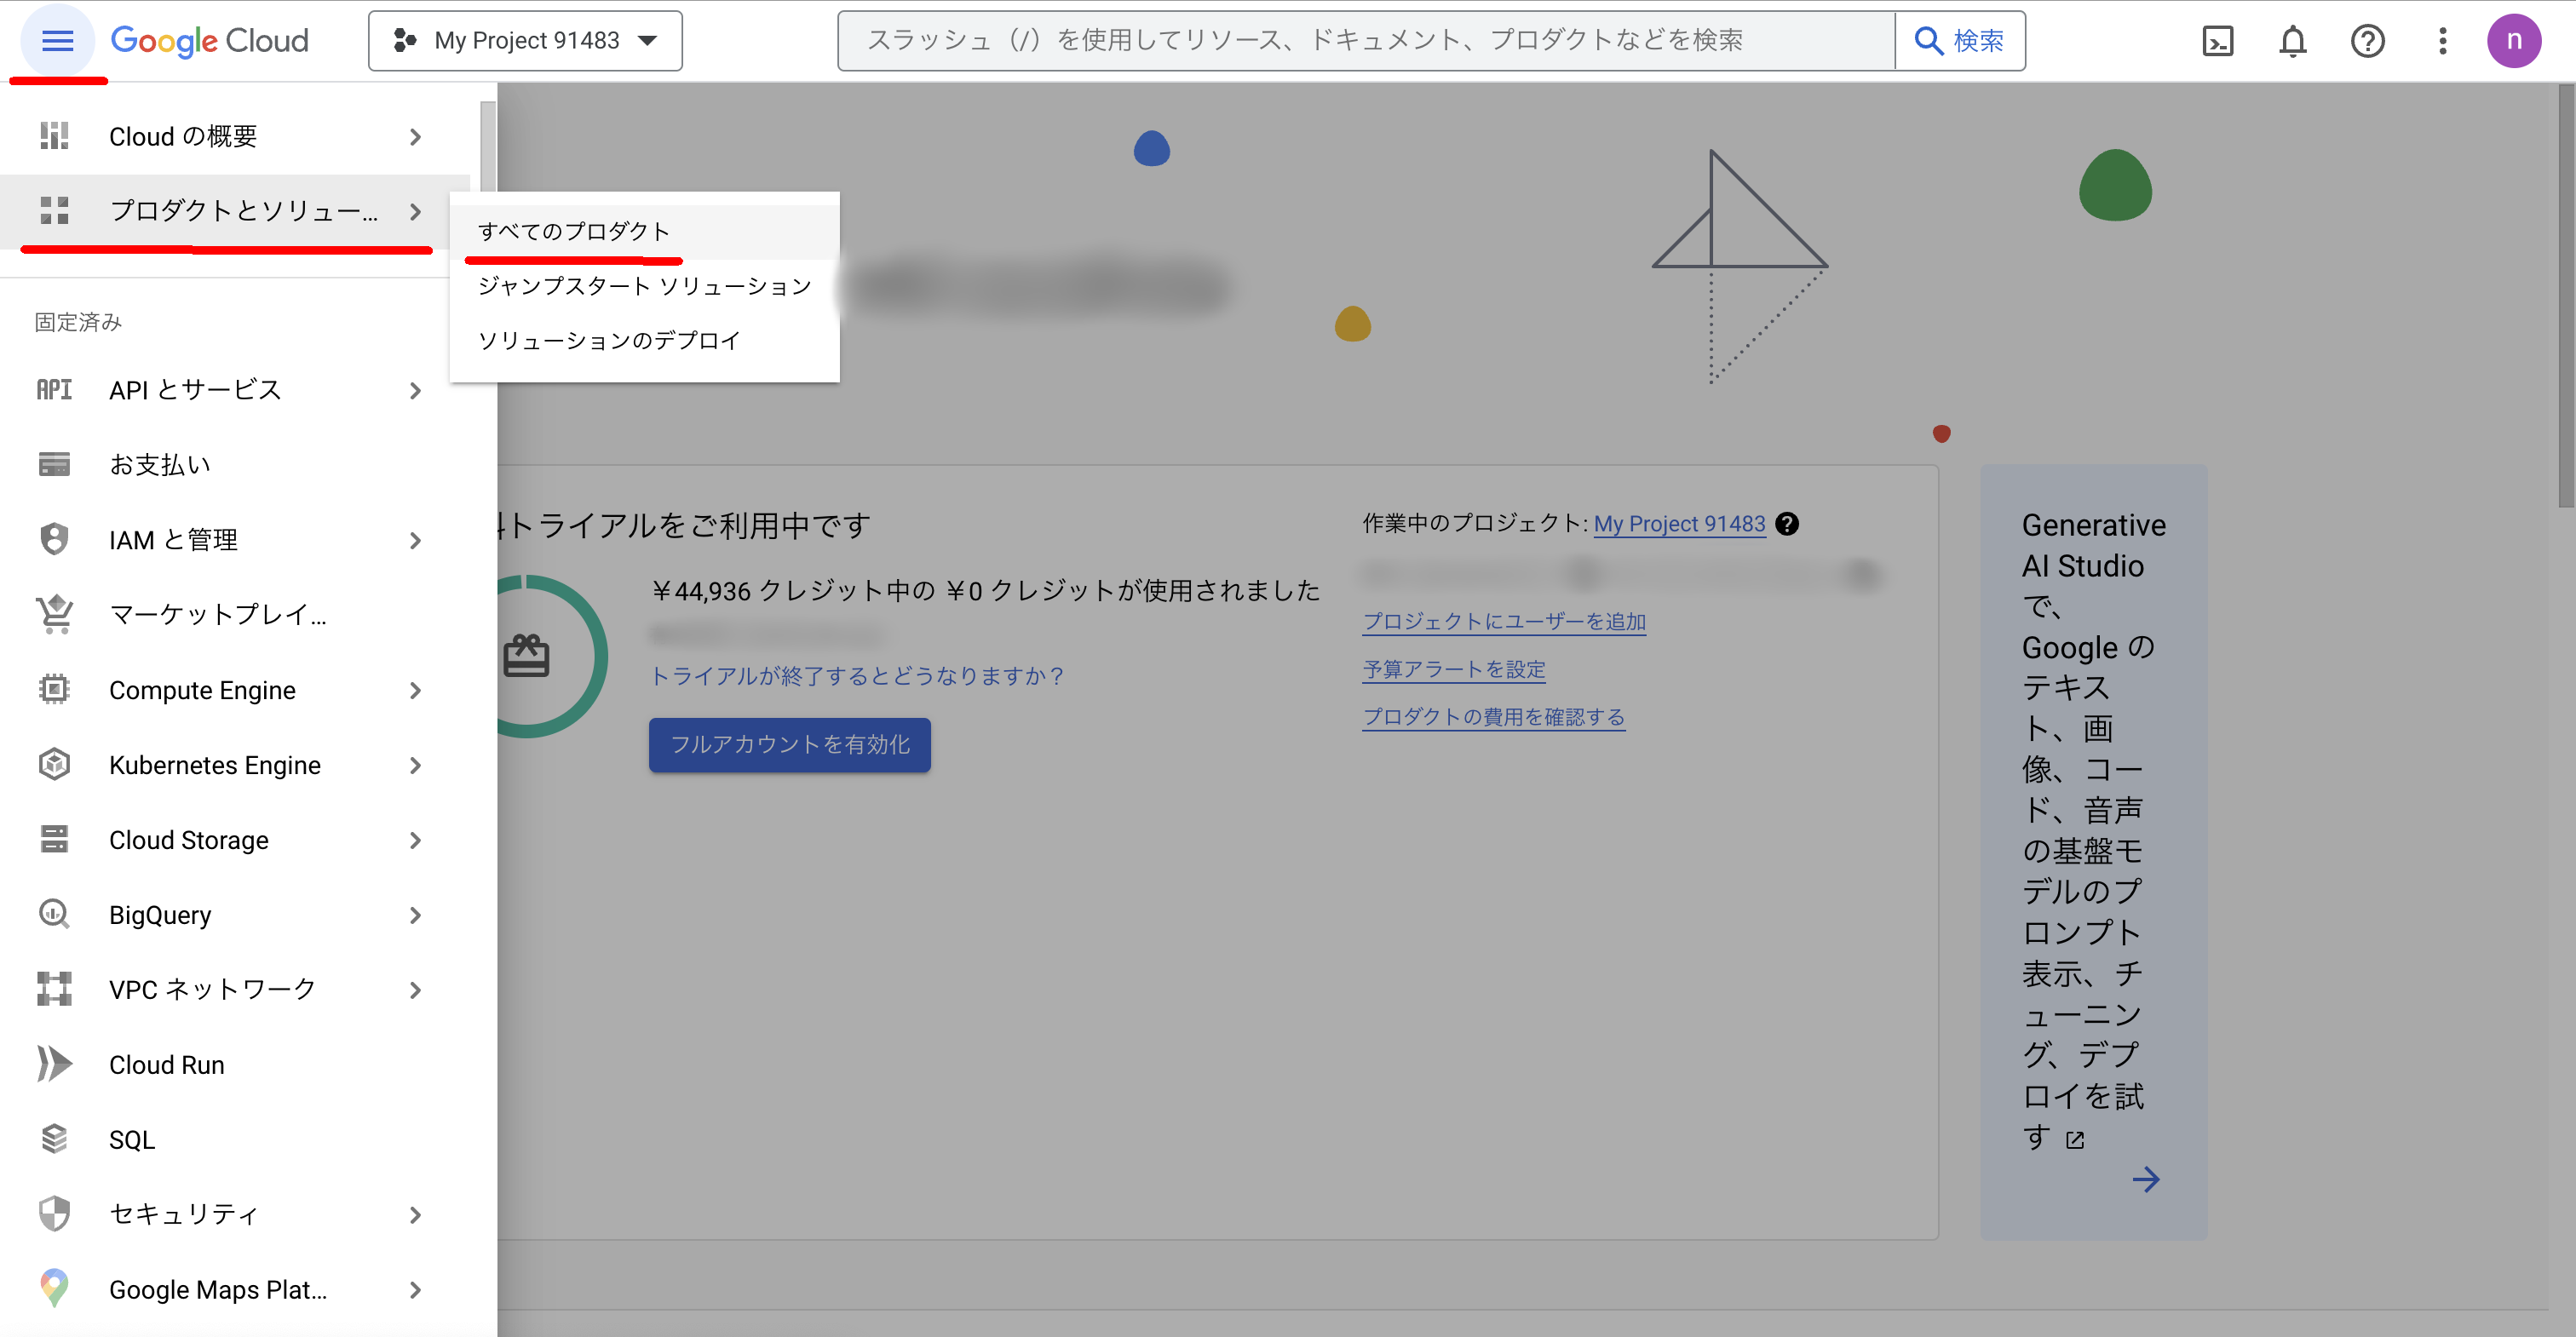
Task: Activate Cloud Shell terminal
Action: (x=2218, y=40)
